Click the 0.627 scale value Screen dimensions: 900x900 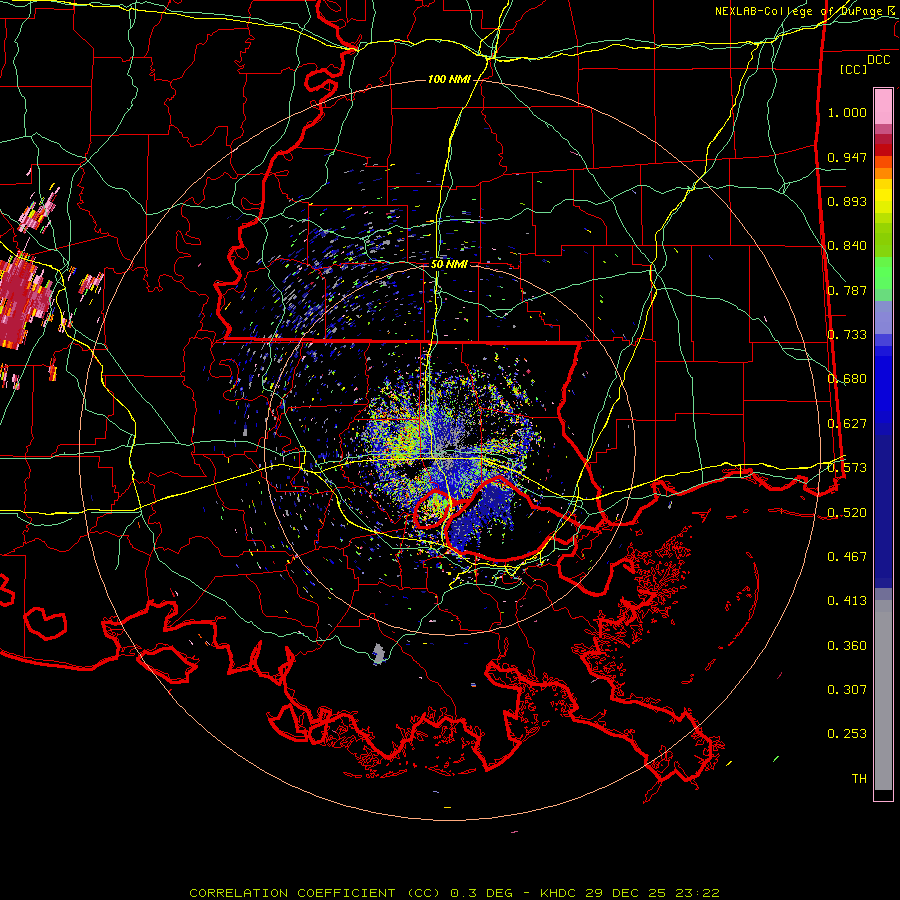(x=847, y=424)
